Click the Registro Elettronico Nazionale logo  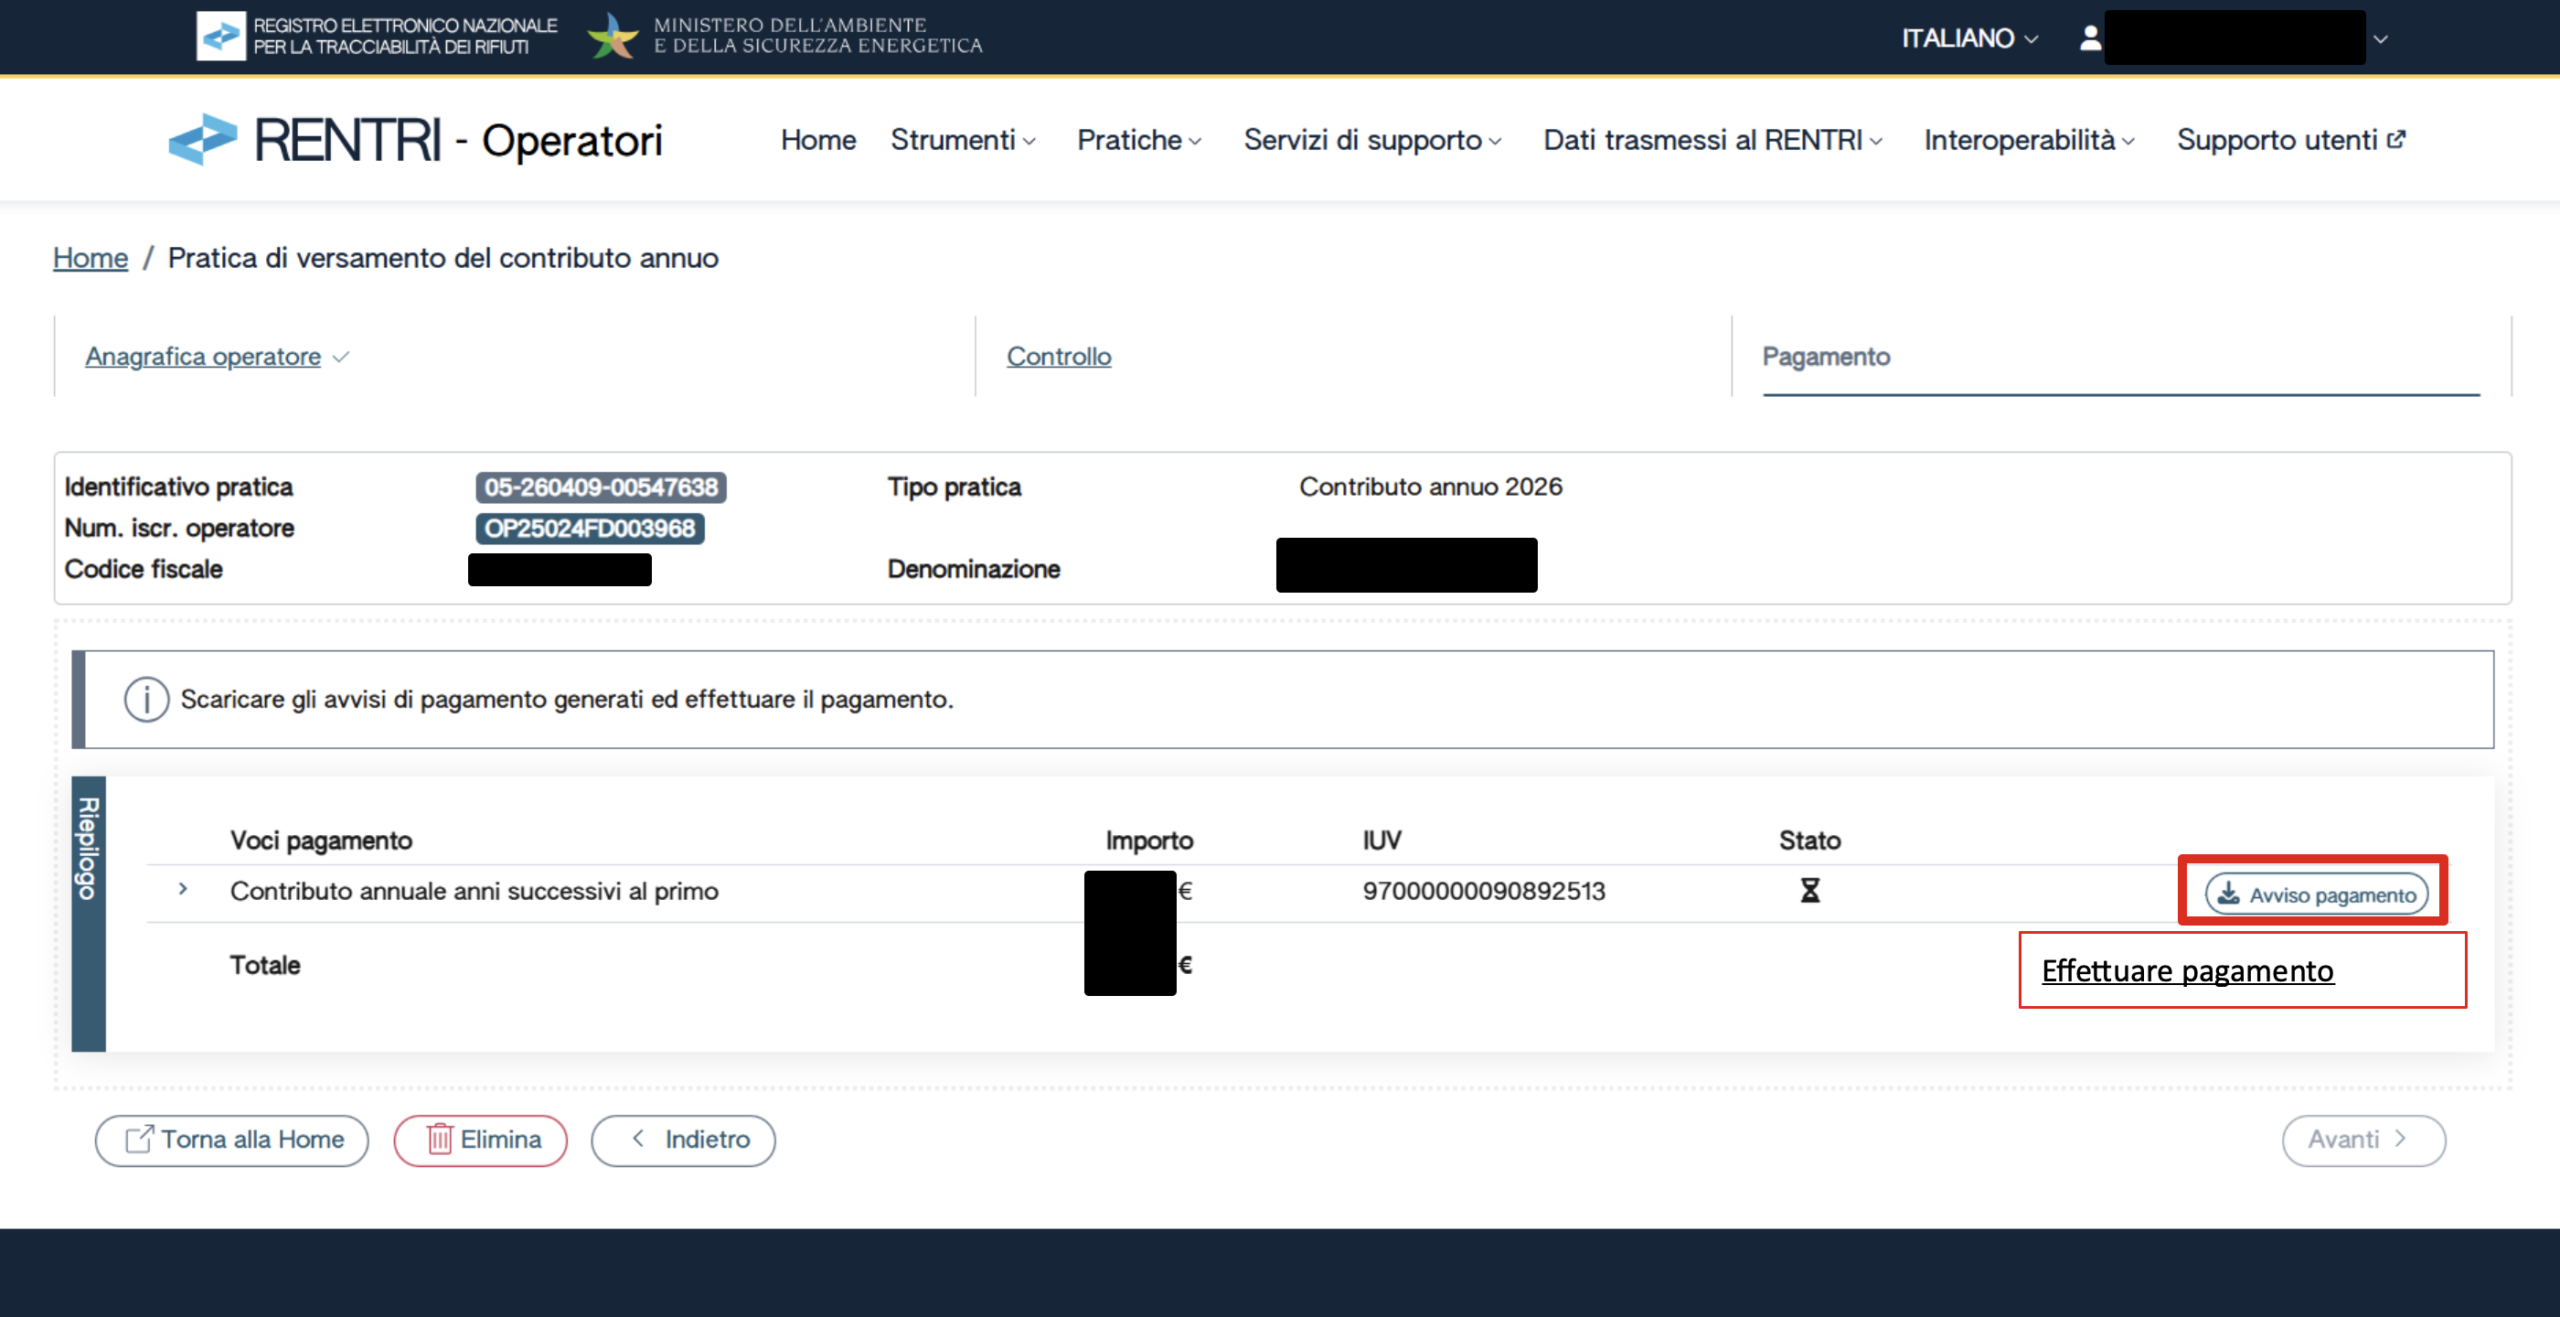[x=221, y=36]
